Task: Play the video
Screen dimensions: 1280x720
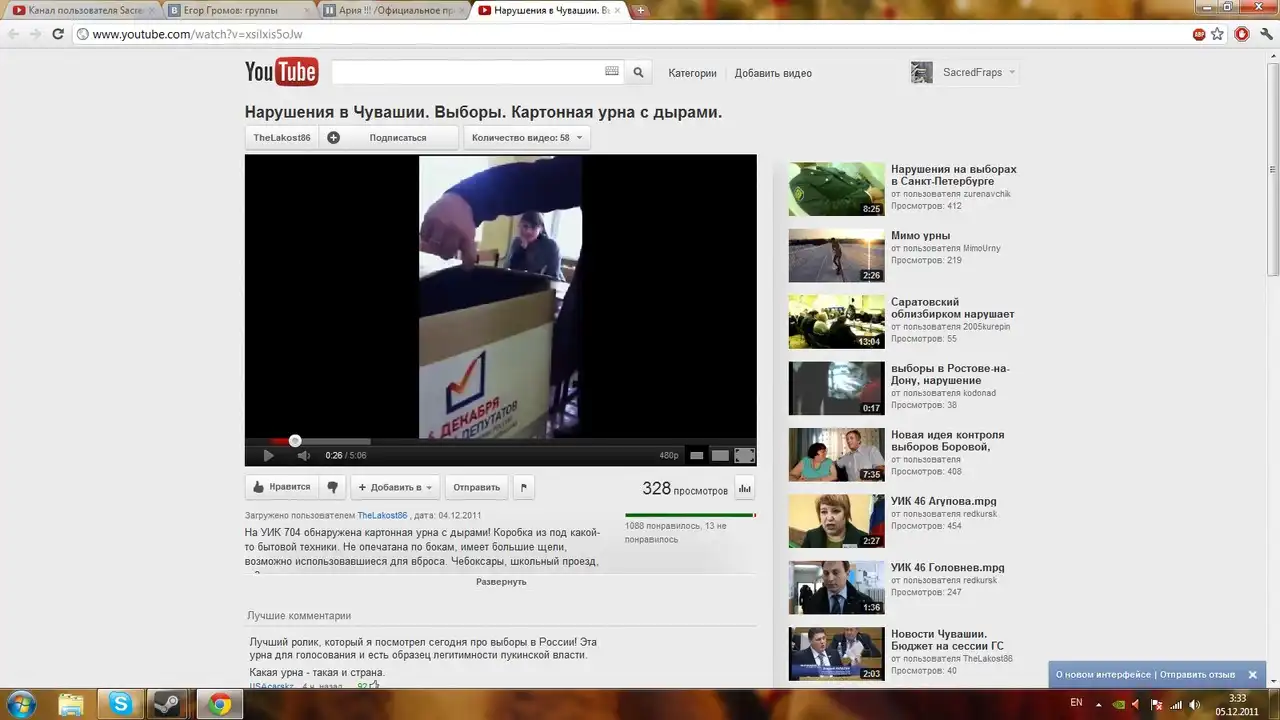Action: tap(268, 456)
